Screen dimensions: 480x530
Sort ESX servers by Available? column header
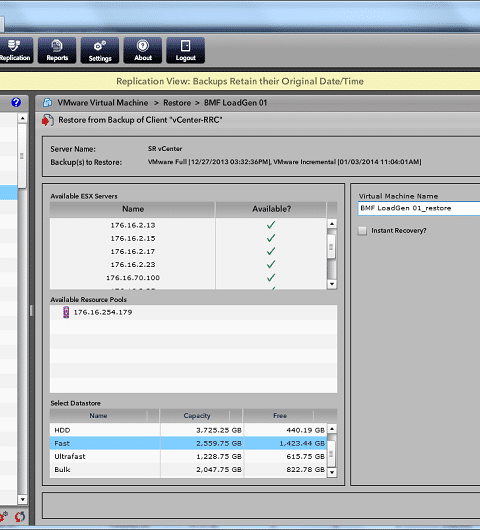271,209
